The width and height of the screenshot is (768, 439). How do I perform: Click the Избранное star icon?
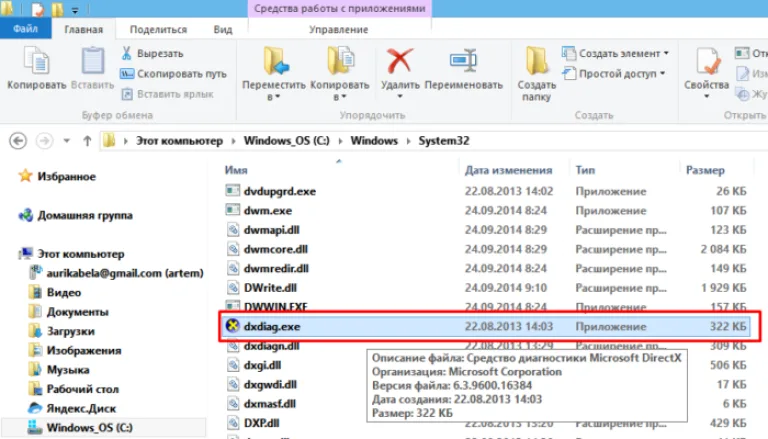click(x=25, y=175)
